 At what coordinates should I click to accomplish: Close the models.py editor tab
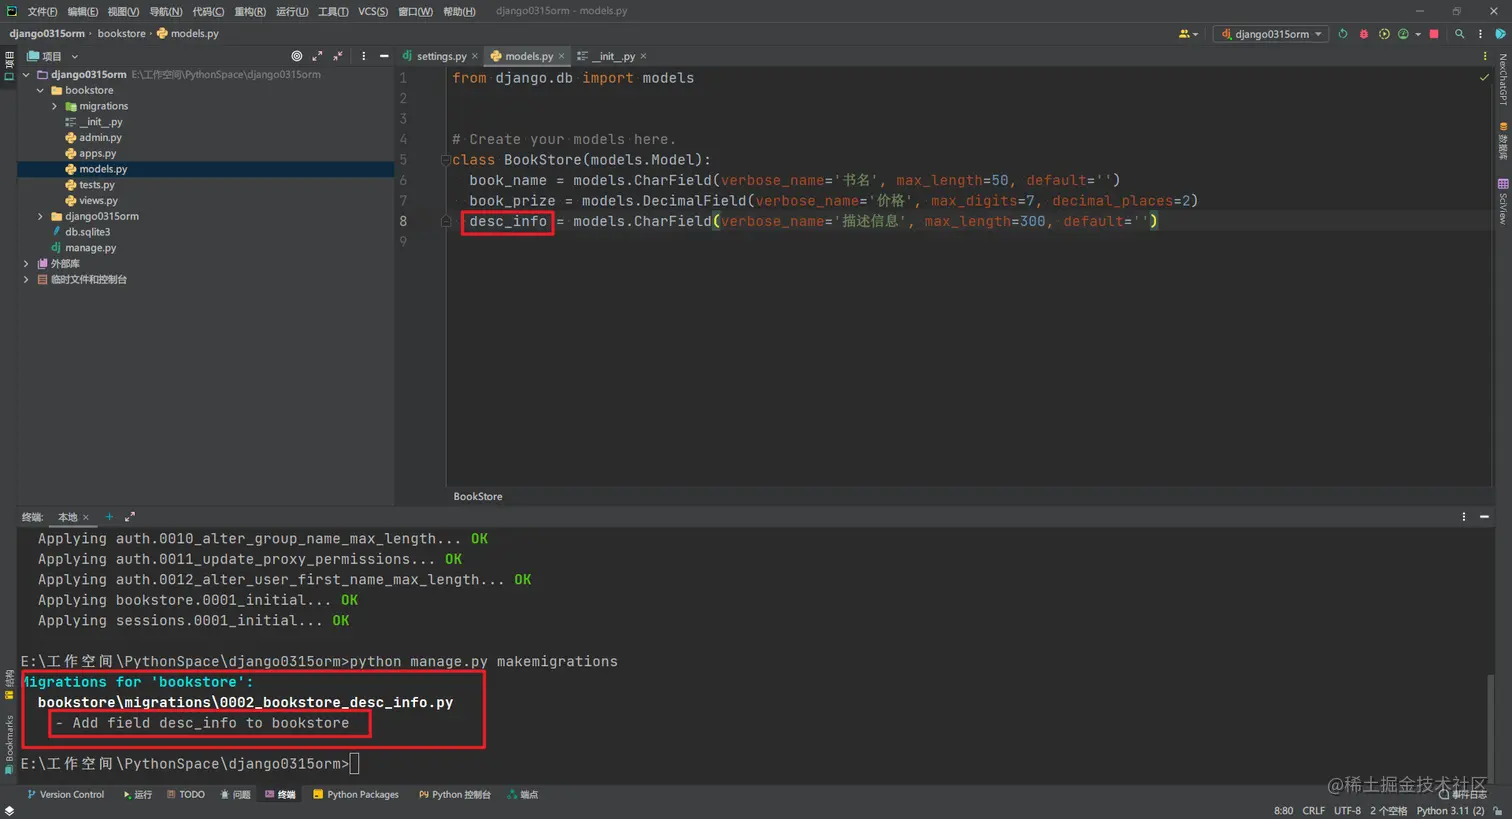point(561,56)
